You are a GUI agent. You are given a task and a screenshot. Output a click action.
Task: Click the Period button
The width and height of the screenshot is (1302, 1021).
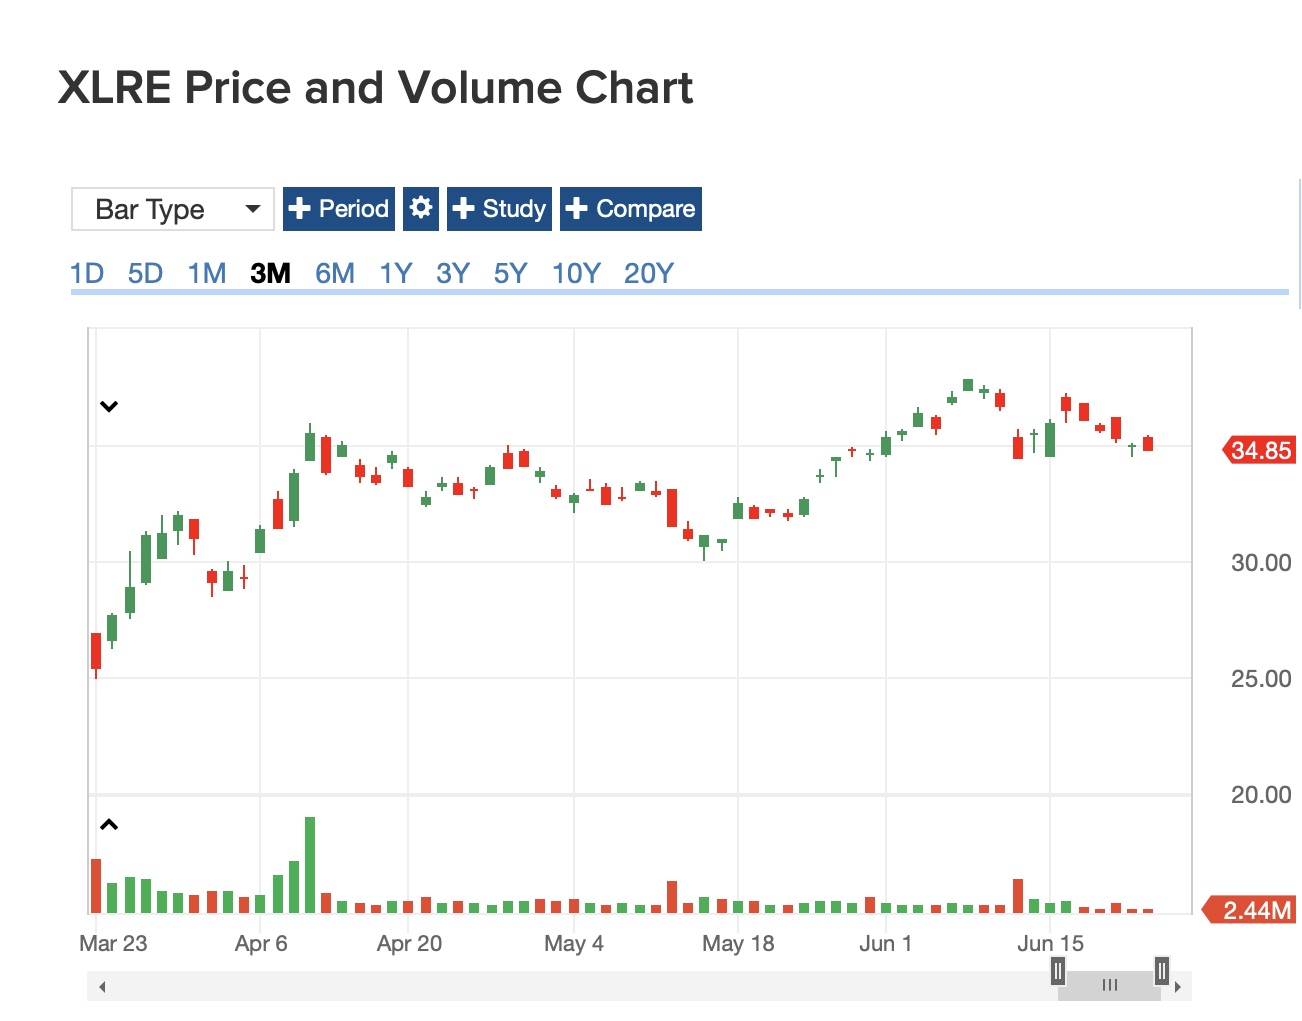coord(339,208)
